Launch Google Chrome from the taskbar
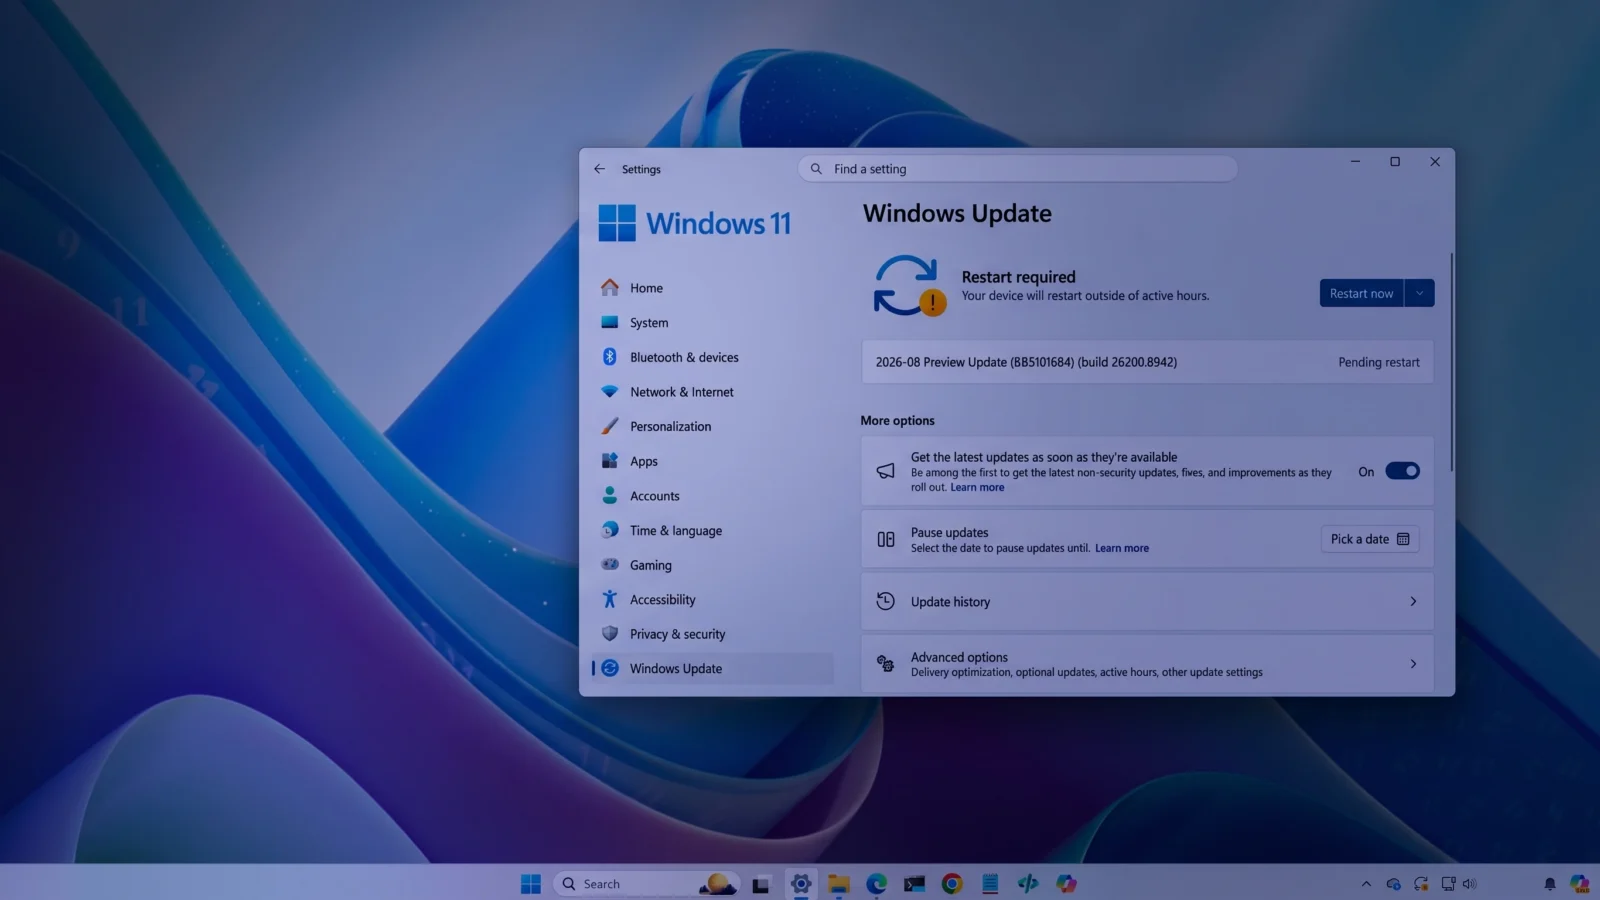 (x=952, y=884)
